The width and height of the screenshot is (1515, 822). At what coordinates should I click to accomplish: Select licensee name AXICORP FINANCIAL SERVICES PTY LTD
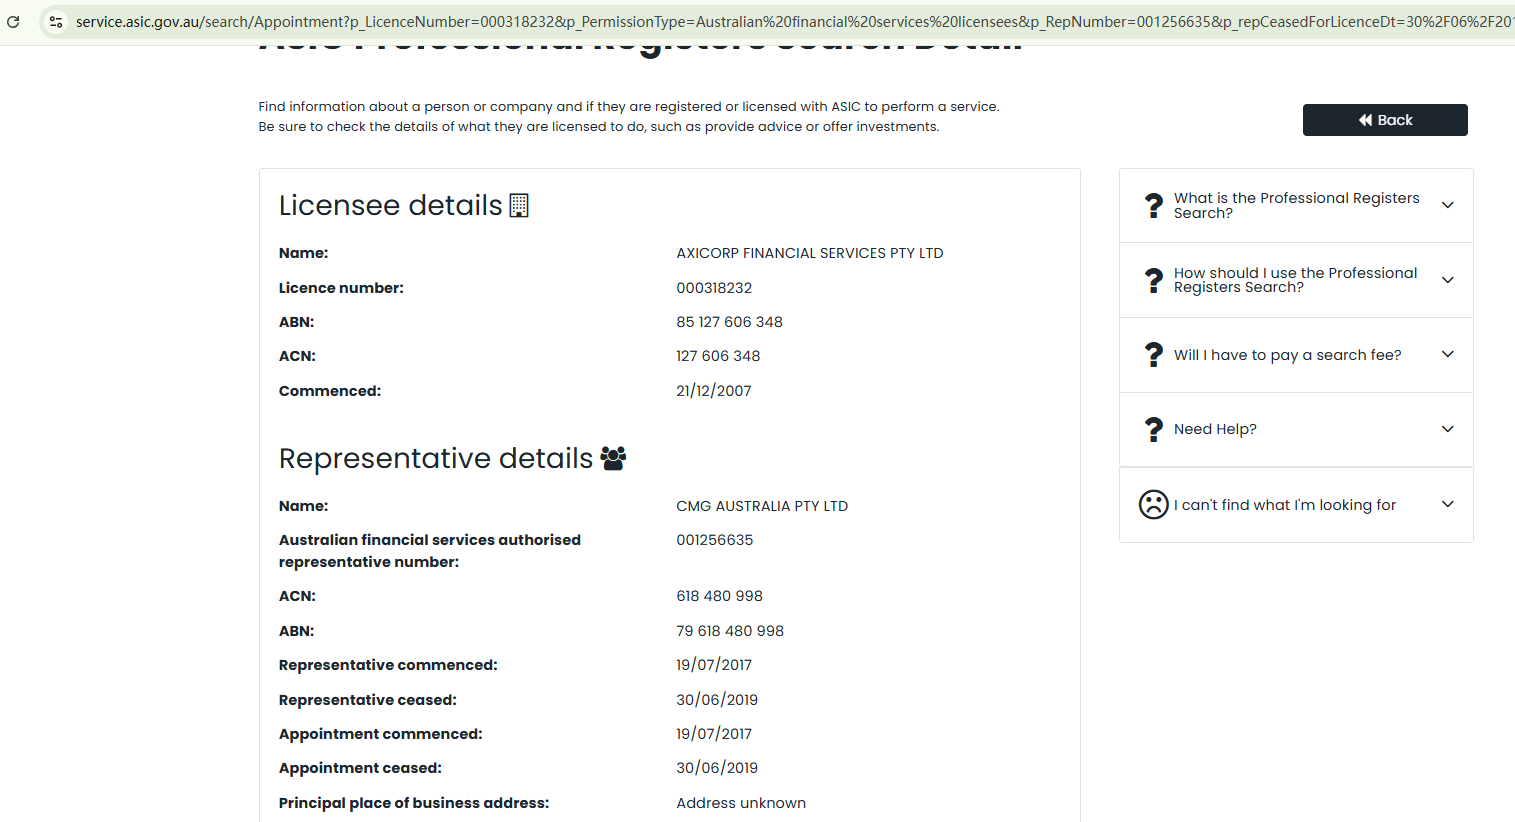(x=810, y=253)
